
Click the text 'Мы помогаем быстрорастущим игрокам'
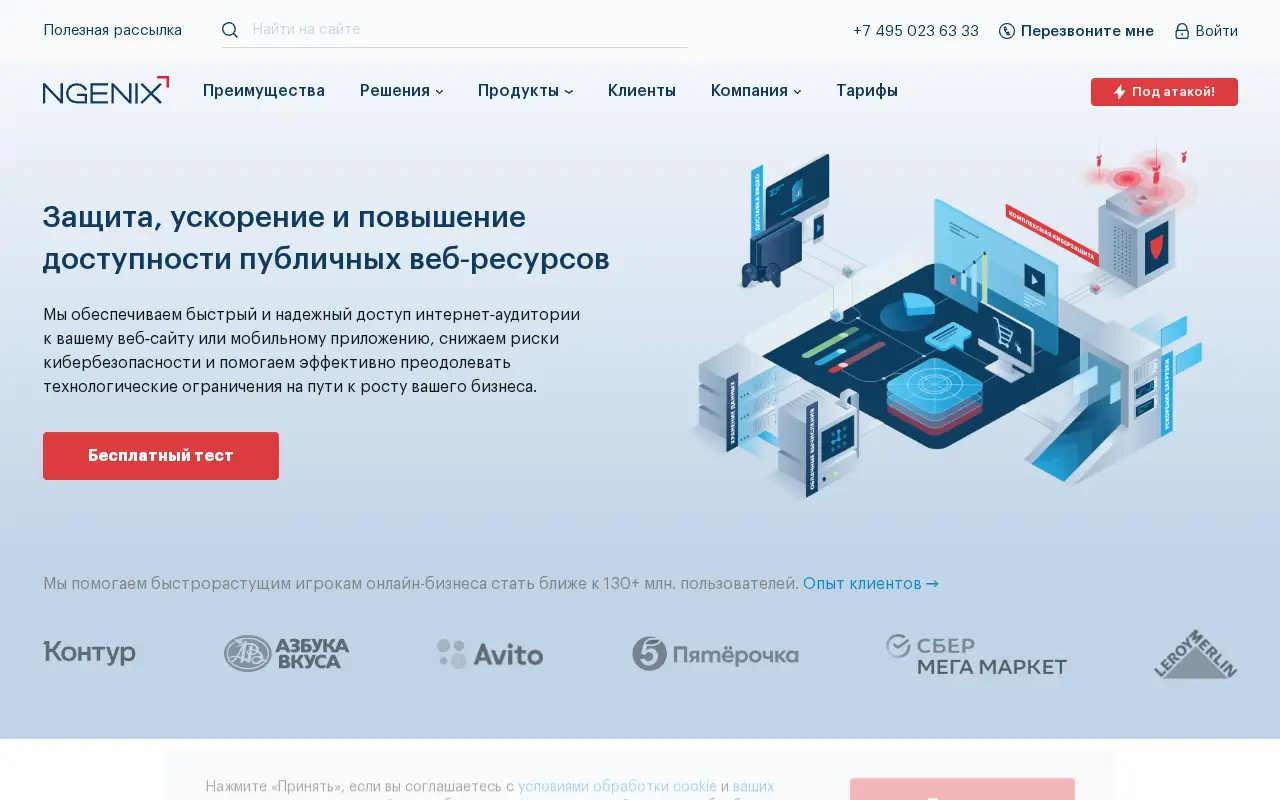pos(421,583)
